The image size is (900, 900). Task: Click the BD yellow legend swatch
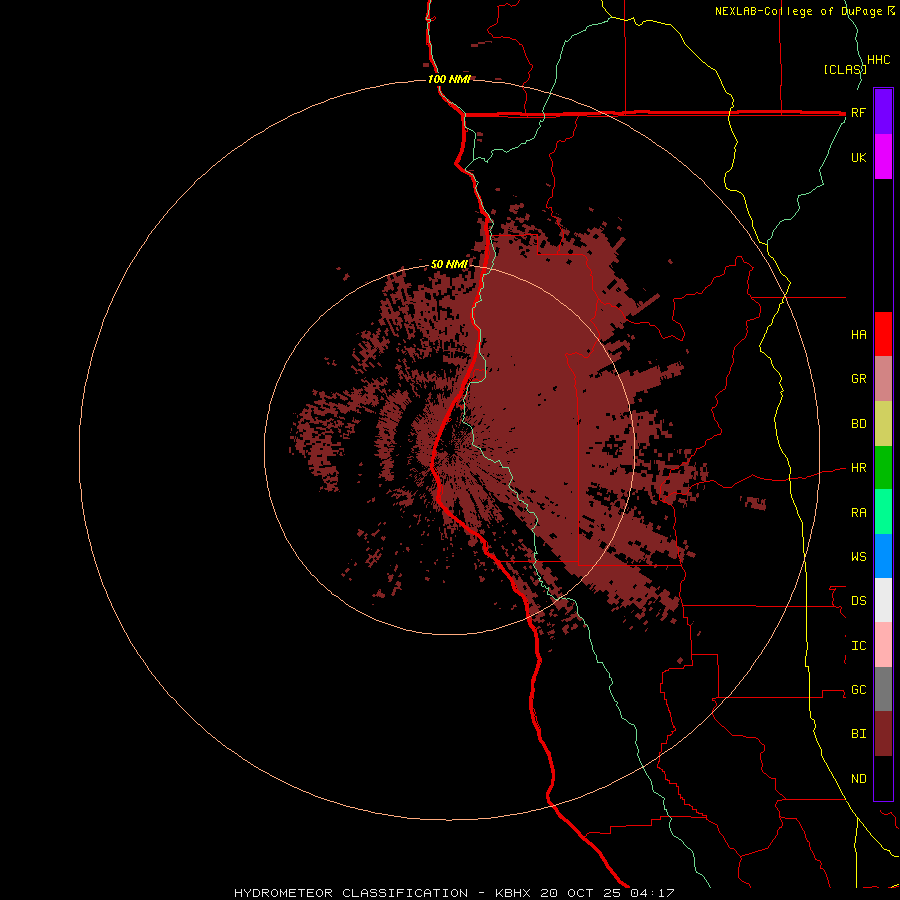[883, 424]
